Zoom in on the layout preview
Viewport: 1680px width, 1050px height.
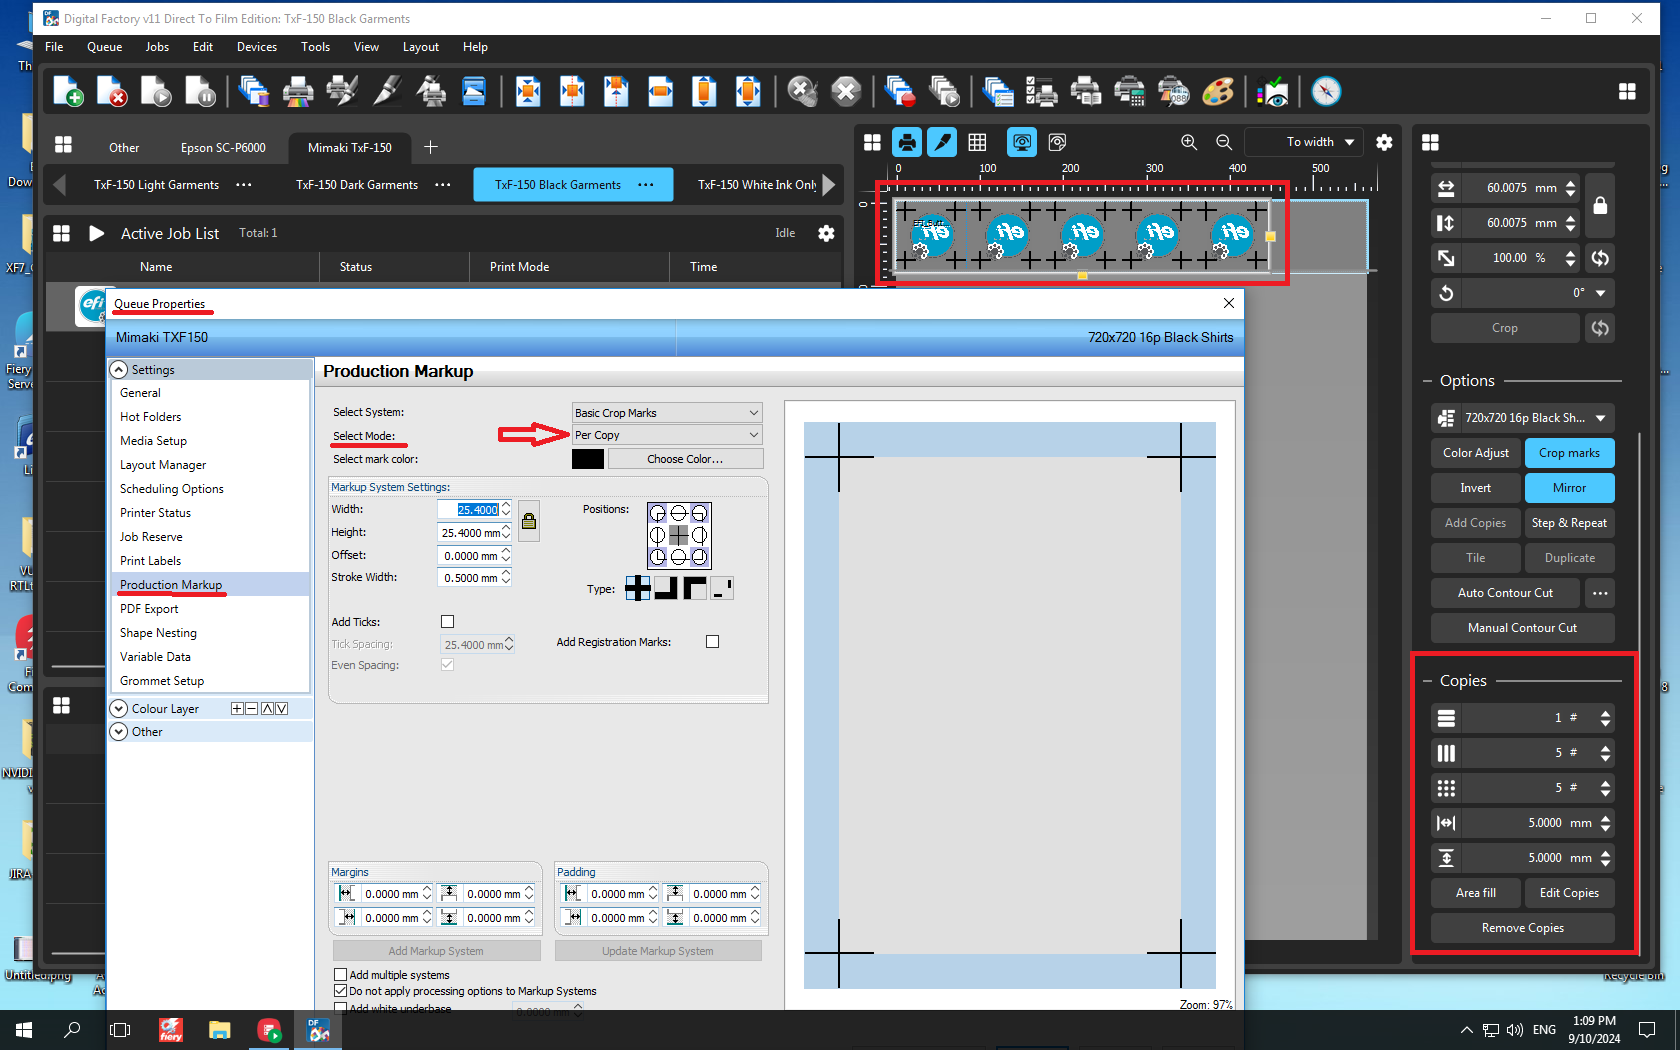click(1189, 142)
